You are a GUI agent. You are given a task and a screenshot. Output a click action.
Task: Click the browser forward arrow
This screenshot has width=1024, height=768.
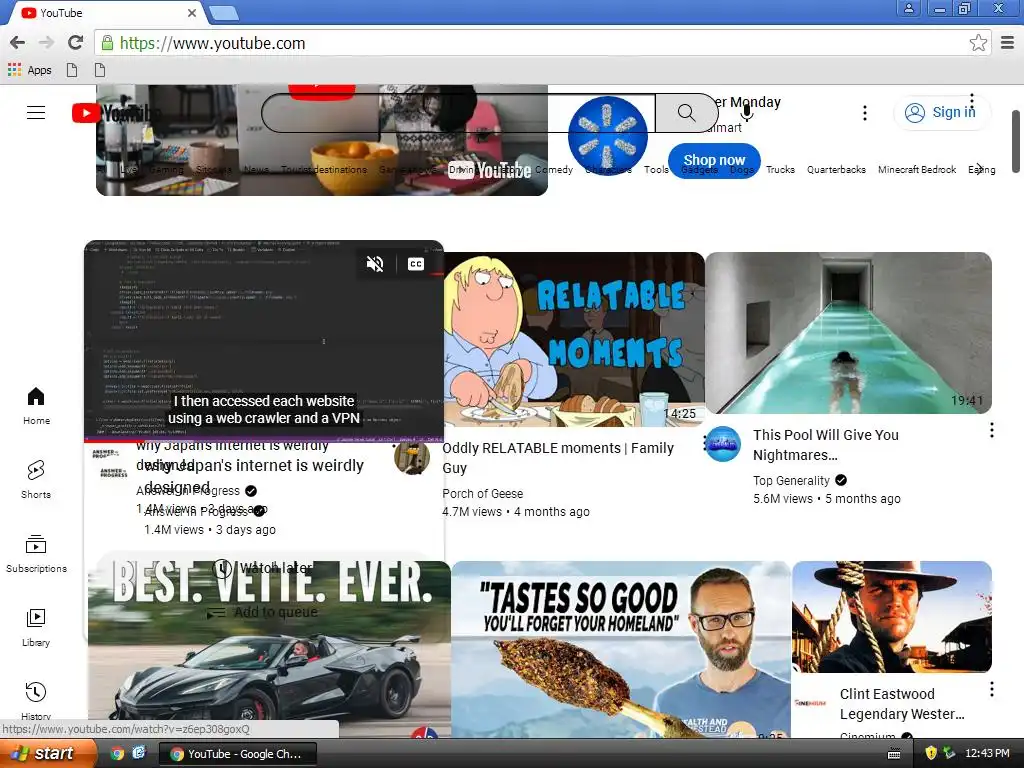click(46, 43)
